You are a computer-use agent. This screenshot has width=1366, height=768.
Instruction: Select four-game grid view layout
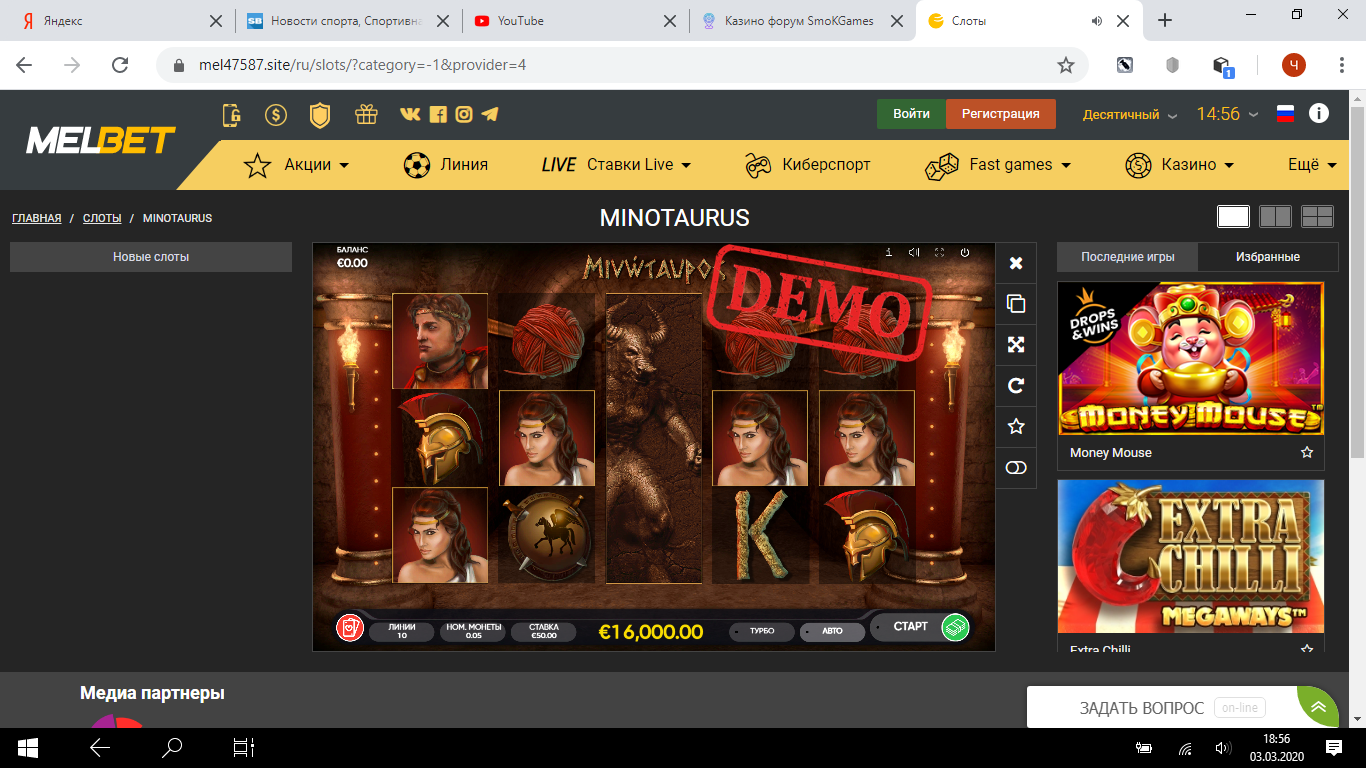pos(1317,217)
